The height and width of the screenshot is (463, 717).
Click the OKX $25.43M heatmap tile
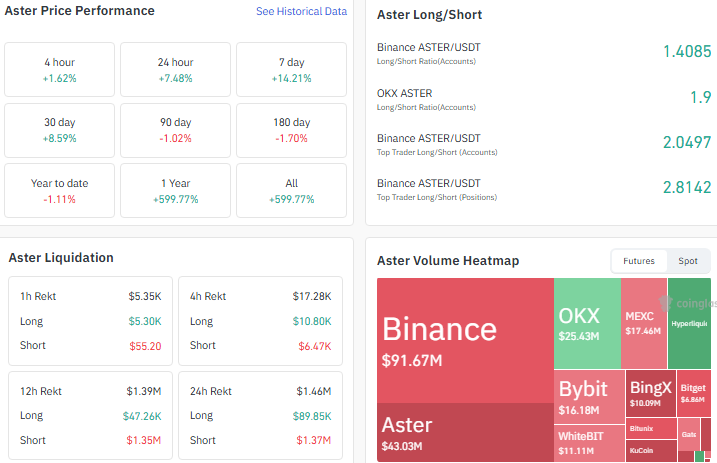tap(588, 323)
